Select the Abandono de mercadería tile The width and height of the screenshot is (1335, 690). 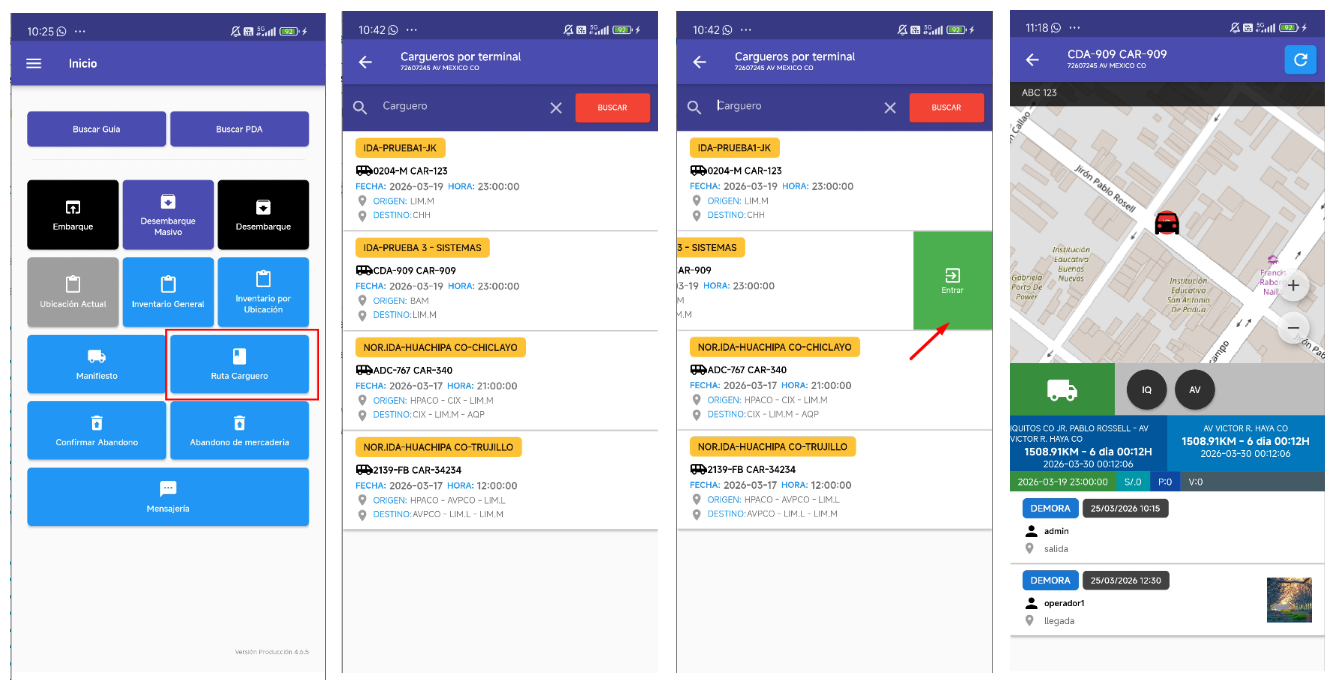(x=239, y=430)
